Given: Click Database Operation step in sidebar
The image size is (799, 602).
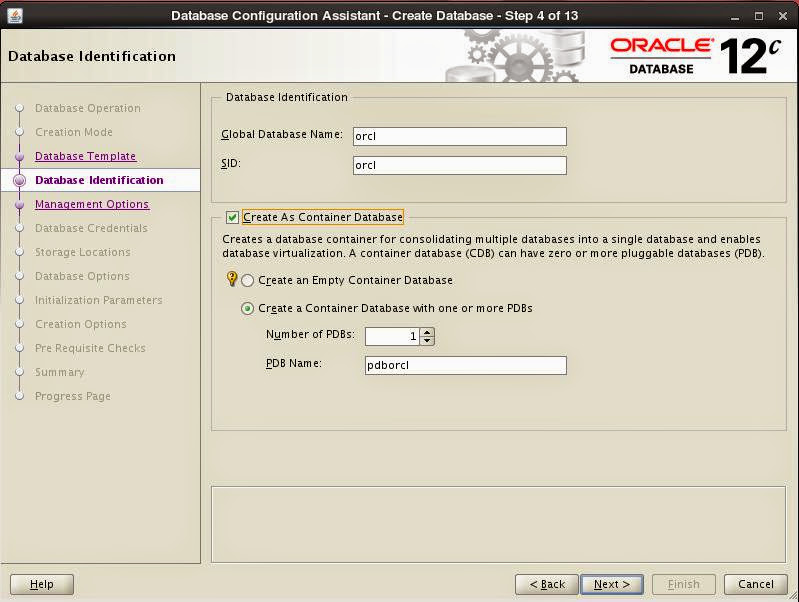Looking at the screenshot, I should click(88, 108).
